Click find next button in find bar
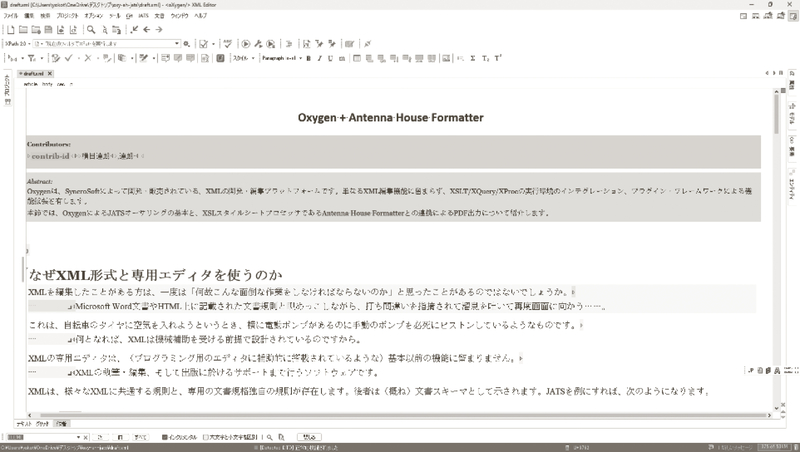 click(x=101, y=437)
